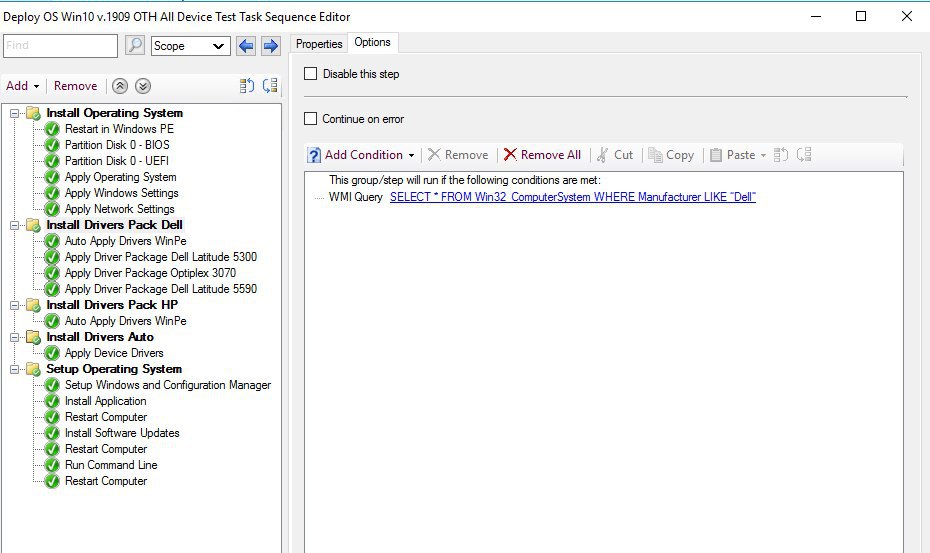Click the folder icon of Install Drivers Pack Dell
This screenshot has height=553, width=930.
pos(33,225)
